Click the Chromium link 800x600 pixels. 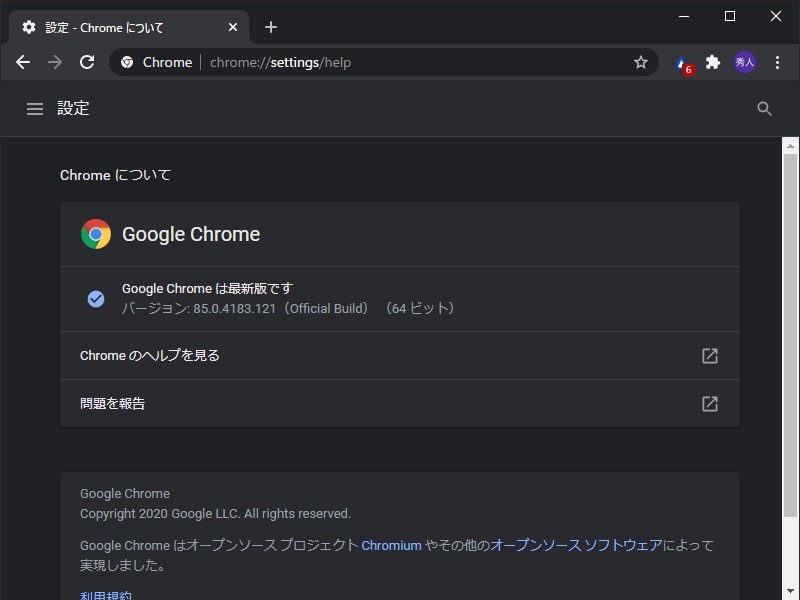click(x=391, y=545)
